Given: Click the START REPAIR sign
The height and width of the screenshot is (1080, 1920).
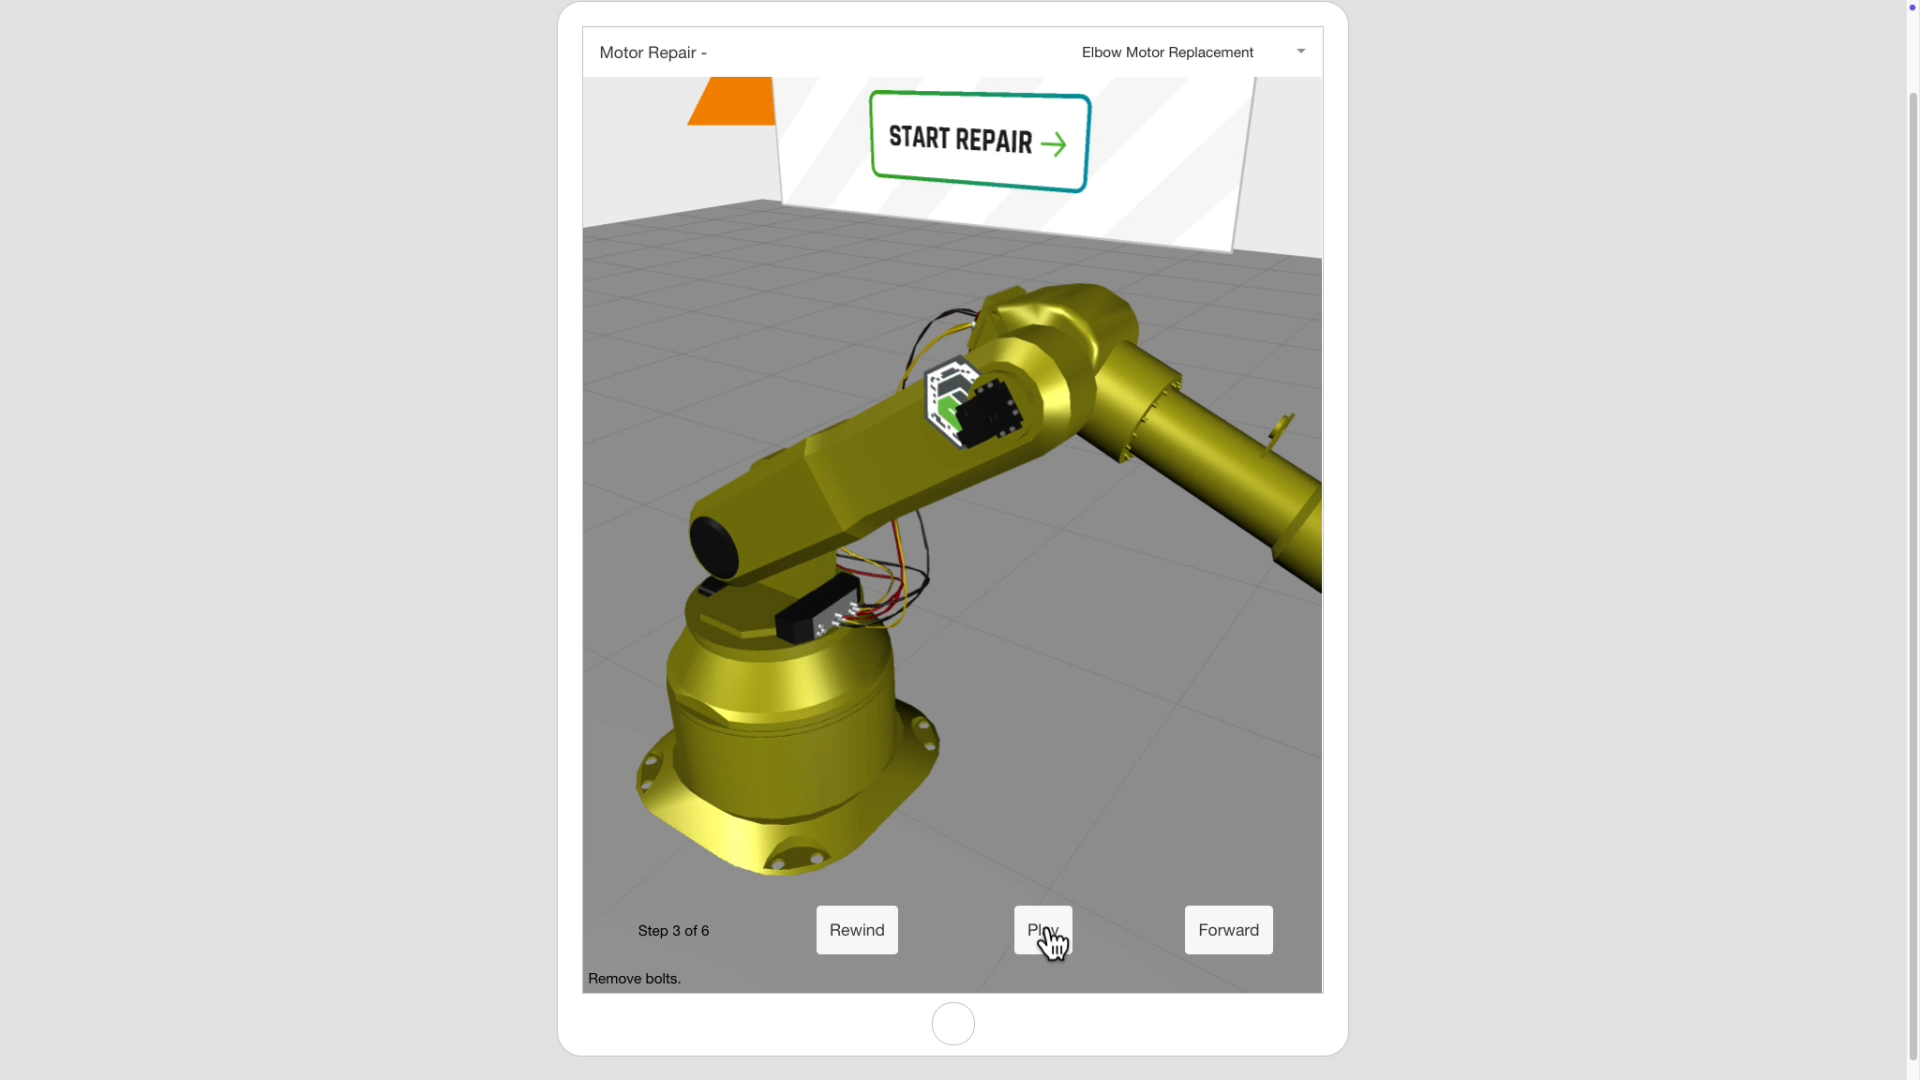Looking at the screenshot, I should (979, 141).
